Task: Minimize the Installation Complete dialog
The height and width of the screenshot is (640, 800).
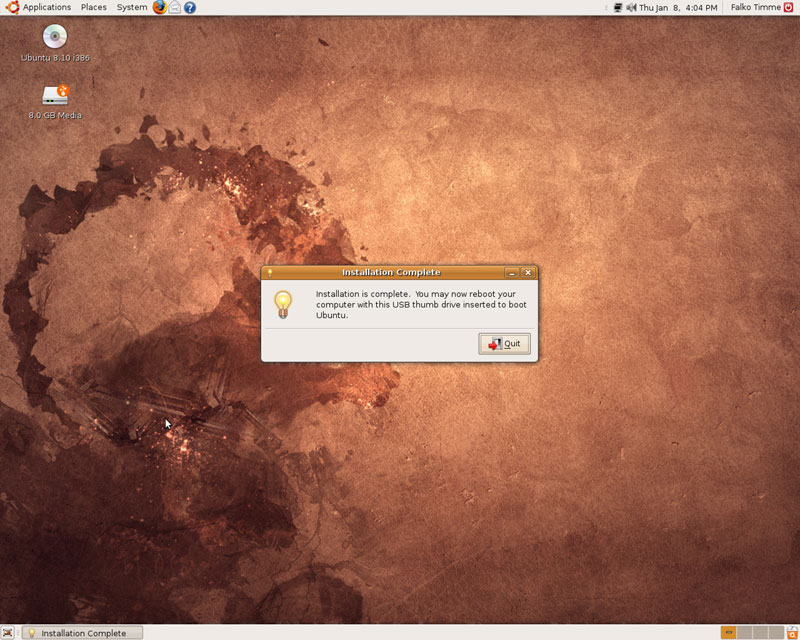Action: (x=512, y=273)
